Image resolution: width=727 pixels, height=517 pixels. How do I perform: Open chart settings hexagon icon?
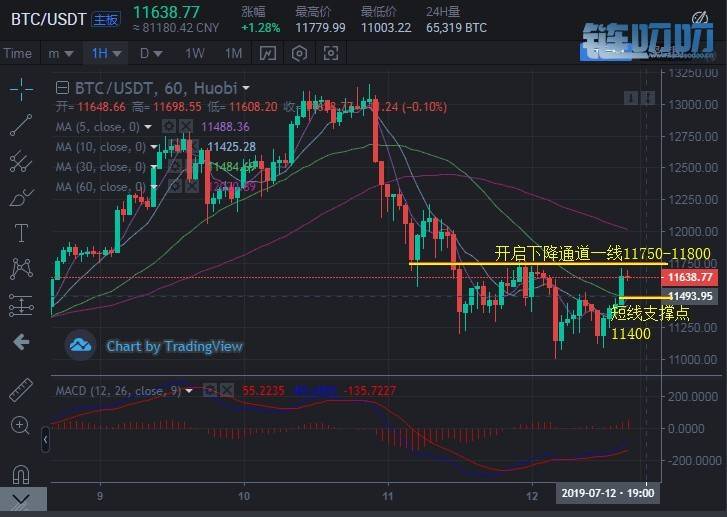(300, 53)
